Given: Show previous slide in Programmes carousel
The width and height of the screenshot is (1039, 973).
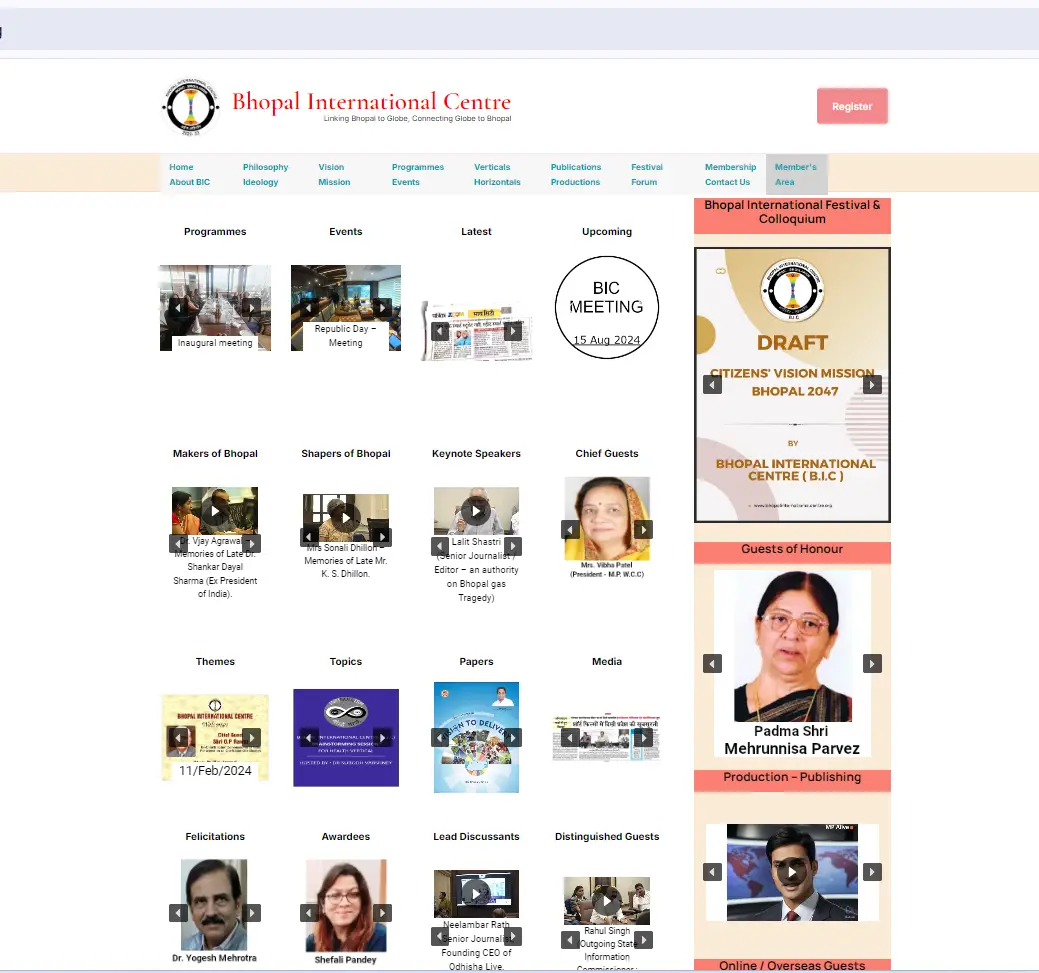Looking at the screenshot, I should click(x=178, y=307).
